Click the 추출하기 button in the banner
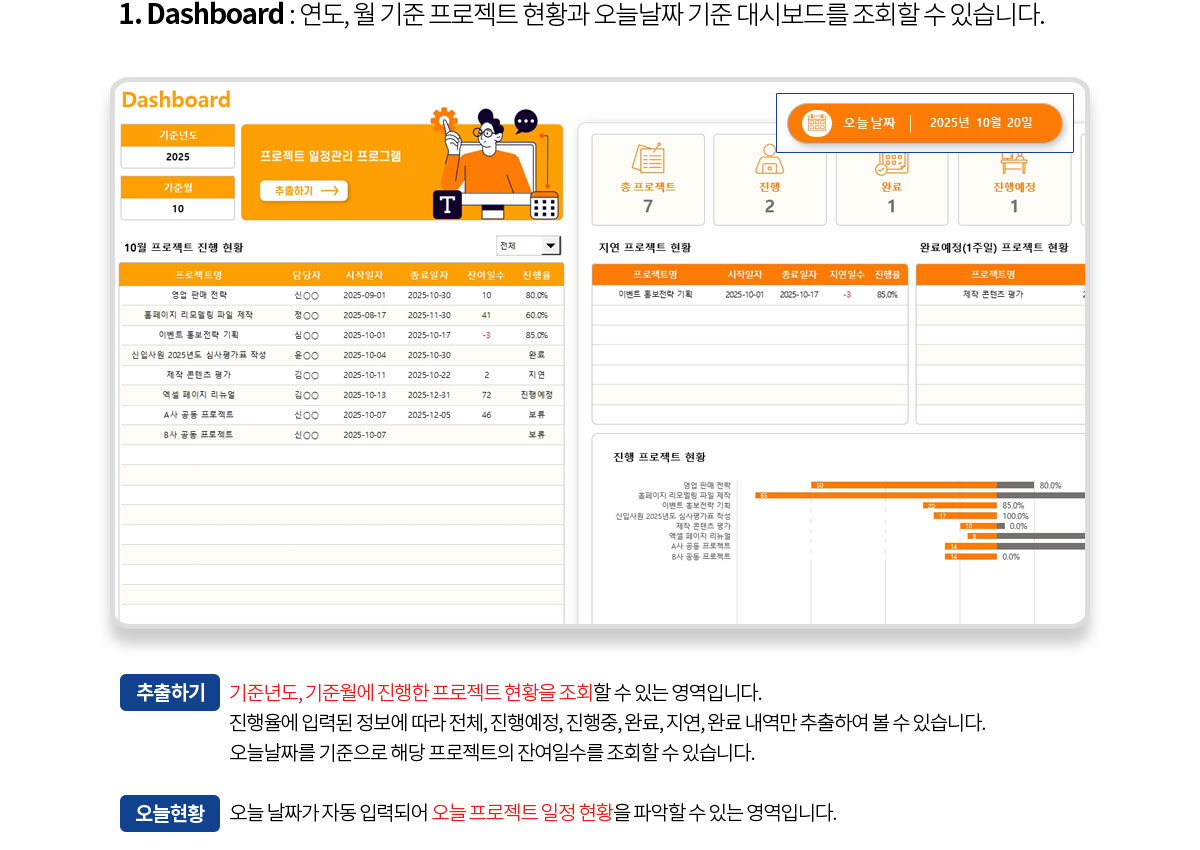Image resolution: width=1200 pixels, height=850 pixels. [304, 190]
